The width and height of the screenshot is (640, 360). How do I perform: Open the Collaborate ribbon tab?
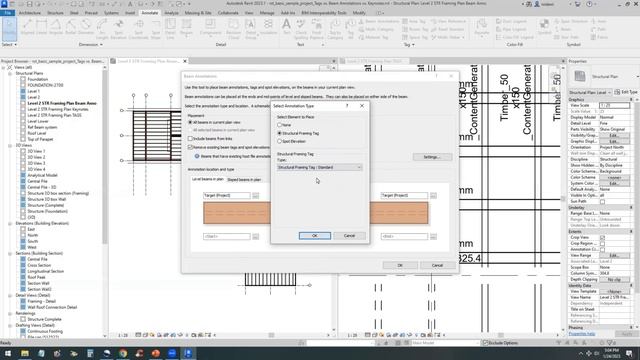click(228, 13)
